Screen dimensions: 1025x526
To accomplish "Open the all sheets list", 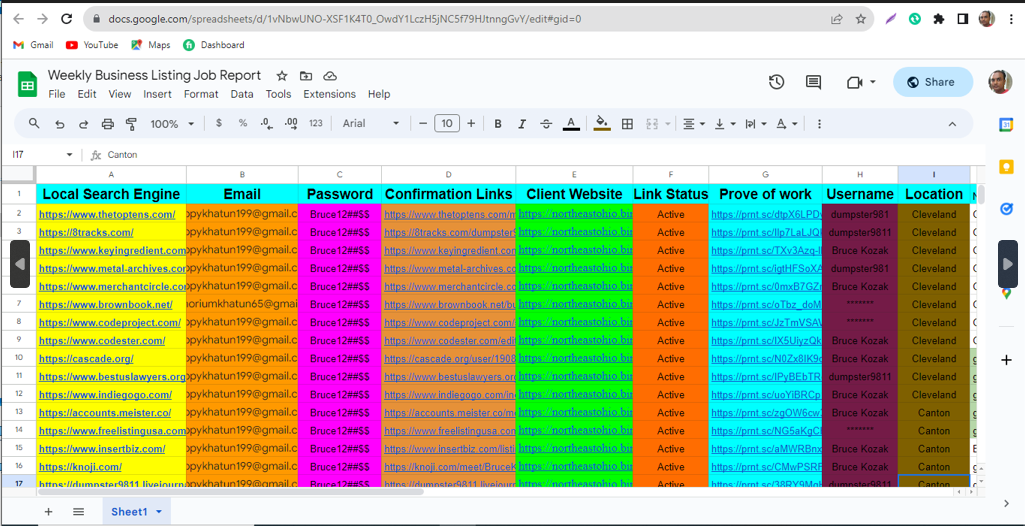I will 78,512.
